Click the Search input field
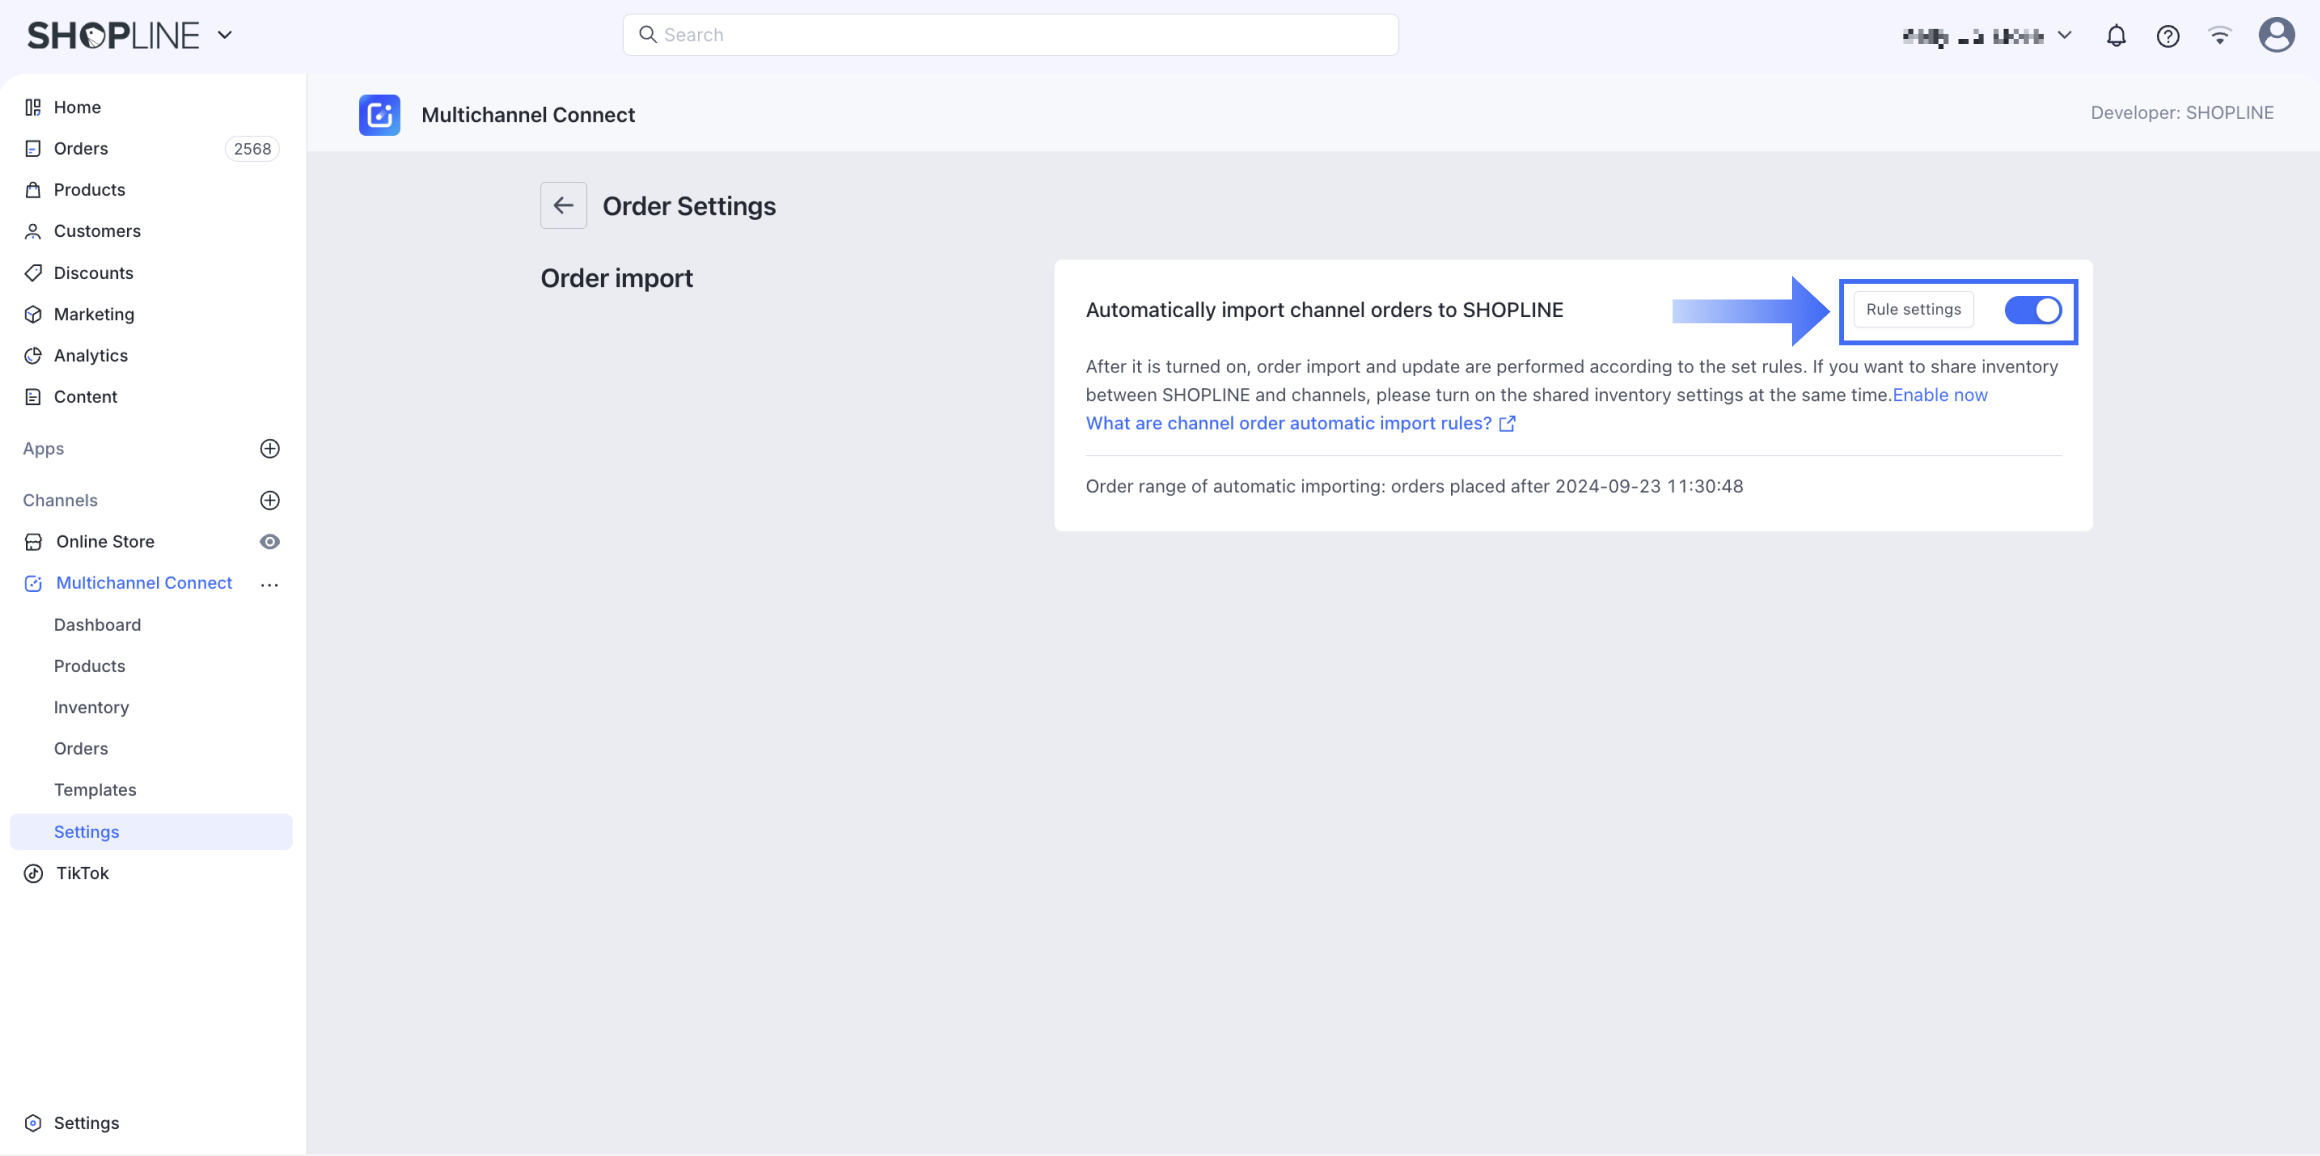 point(1010,35)
